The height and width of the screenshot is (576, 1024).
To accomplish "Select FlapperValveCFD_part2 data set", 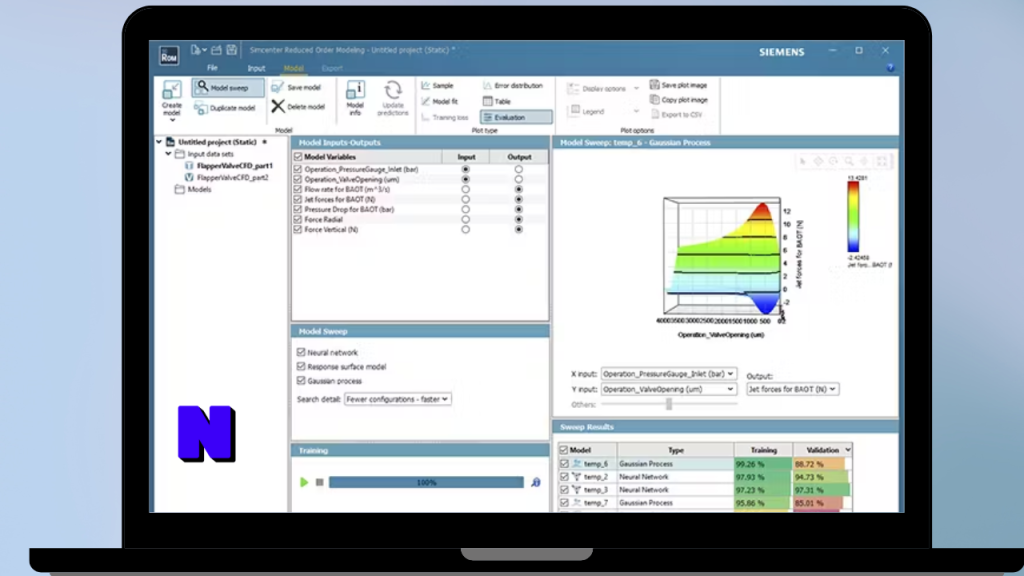I will [232, 178].
